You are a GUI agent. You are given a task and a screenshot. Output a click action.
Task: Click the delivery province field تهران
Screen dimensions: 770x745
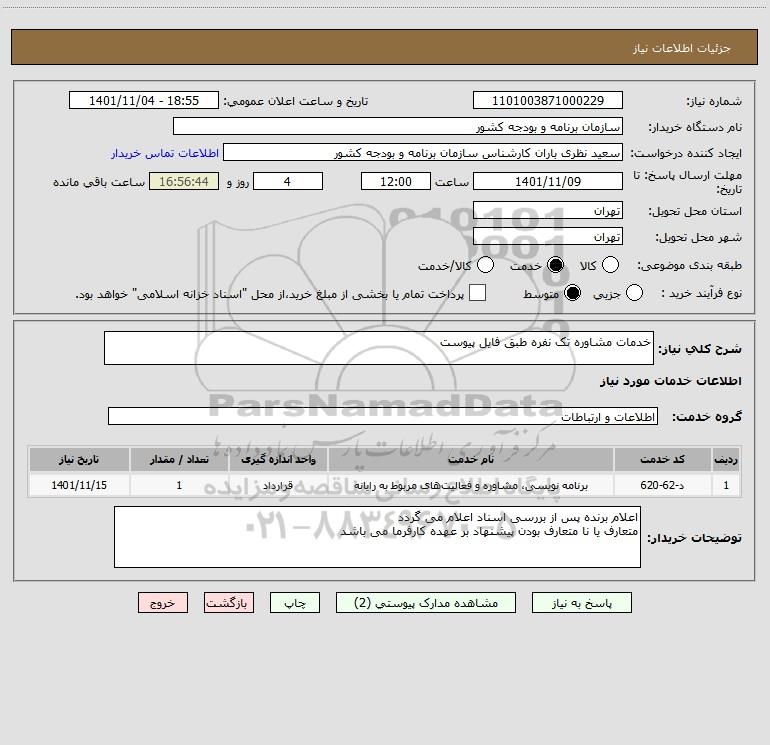coord(548,211)
